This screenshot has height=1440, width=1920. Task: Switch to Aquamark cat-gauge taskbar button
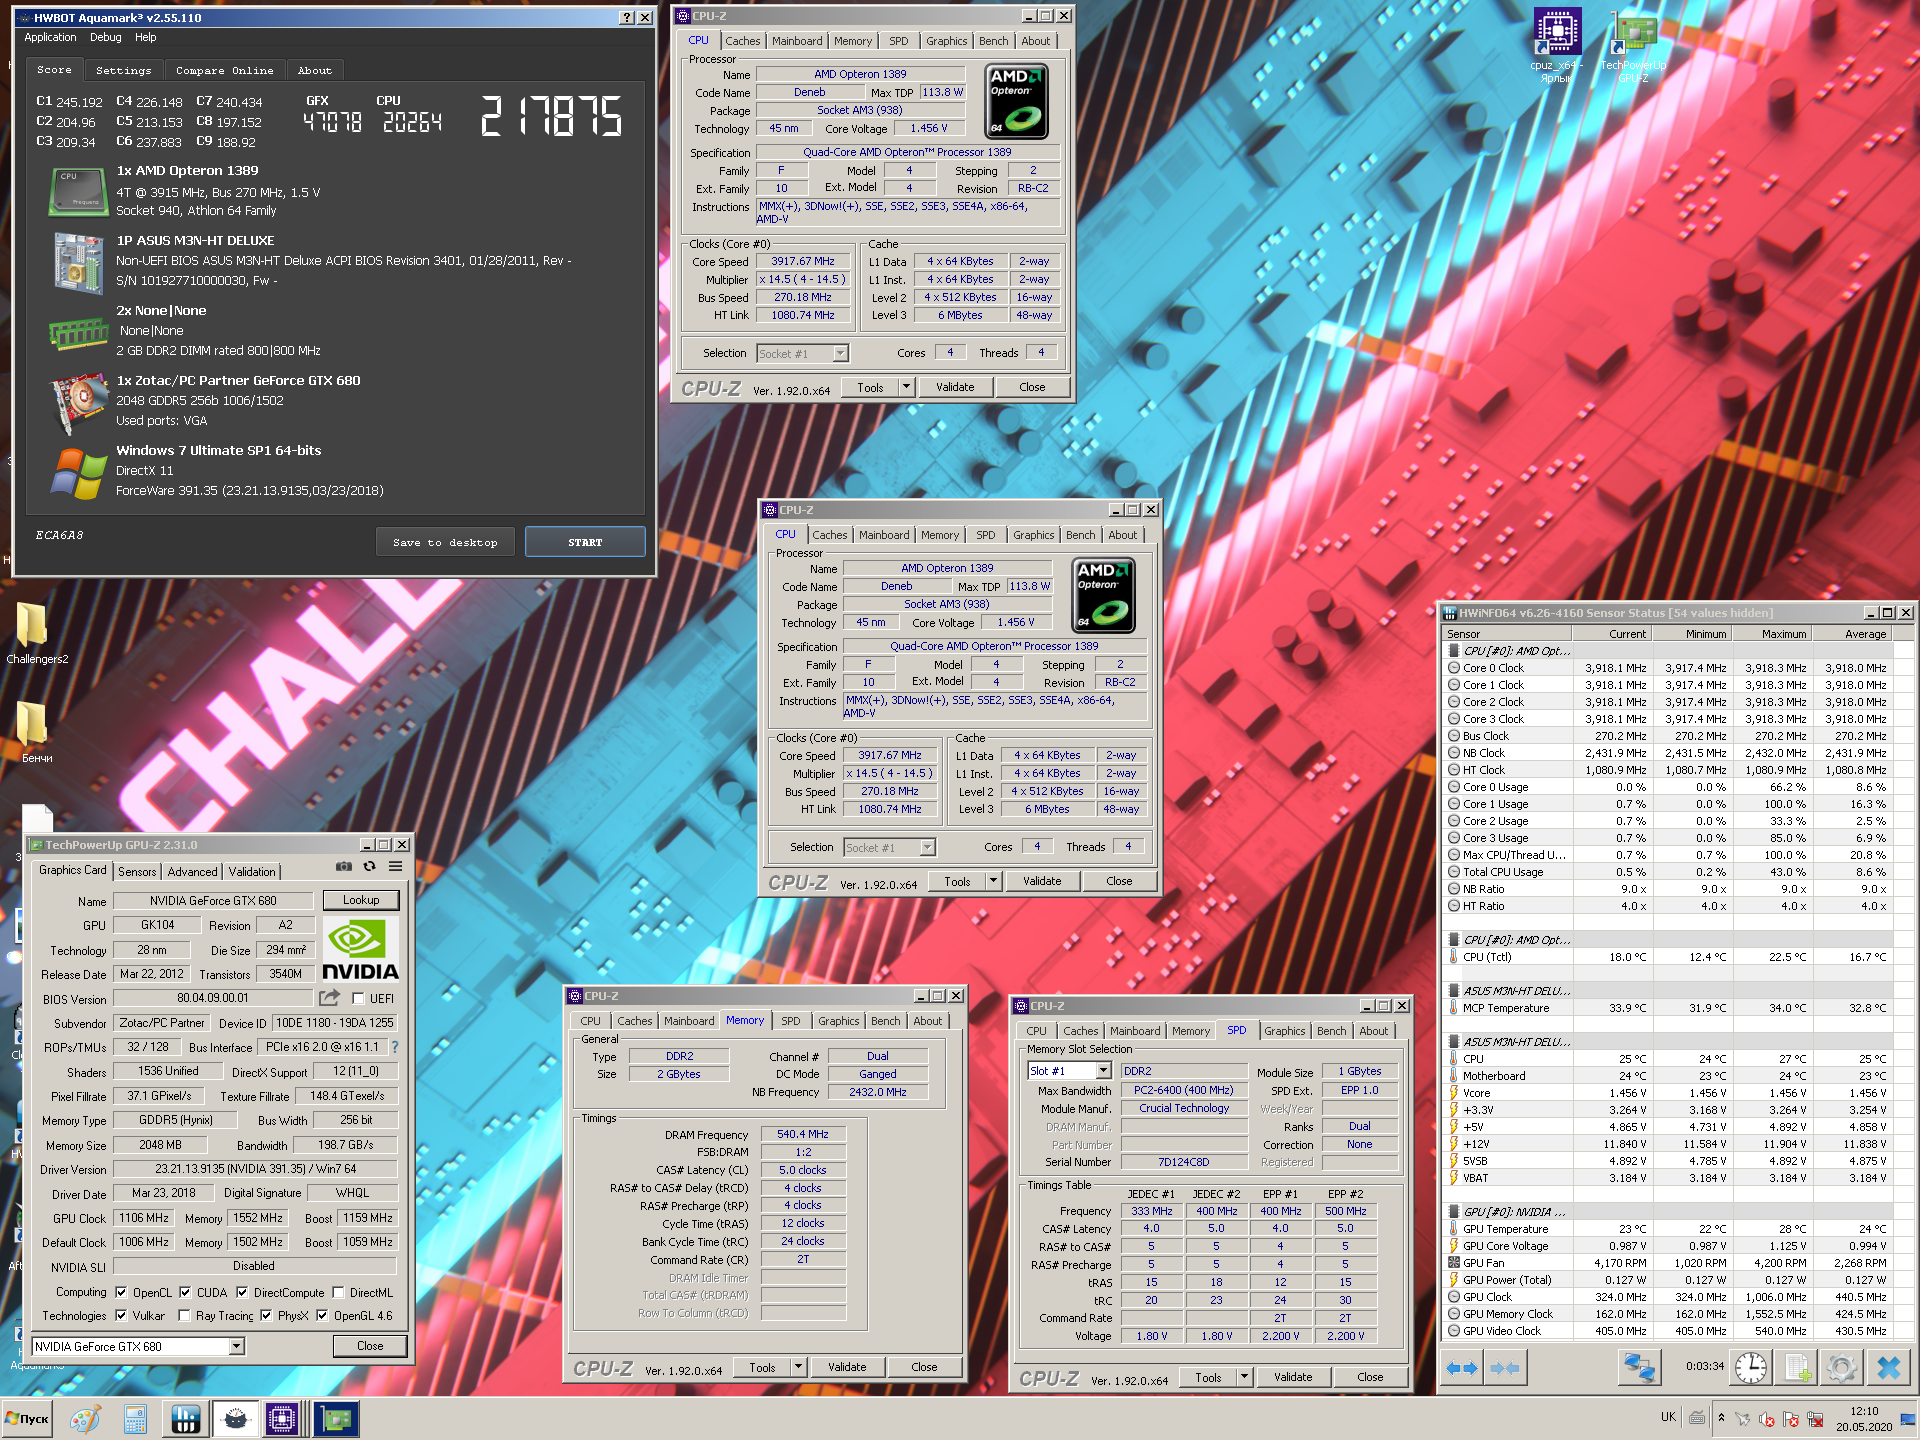[x=236, y=1419]
